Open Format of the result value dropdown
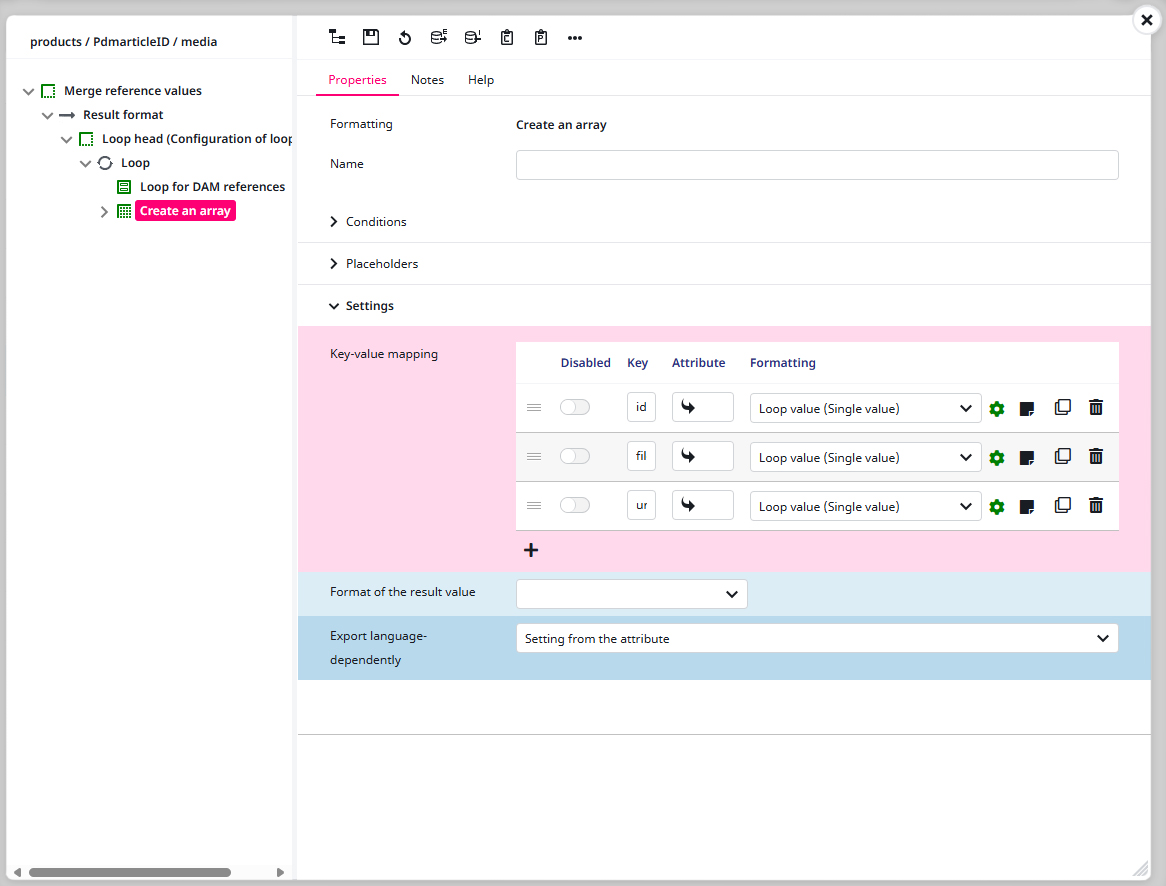Viewport: 1166px width, 886px height. pos(632,594)
